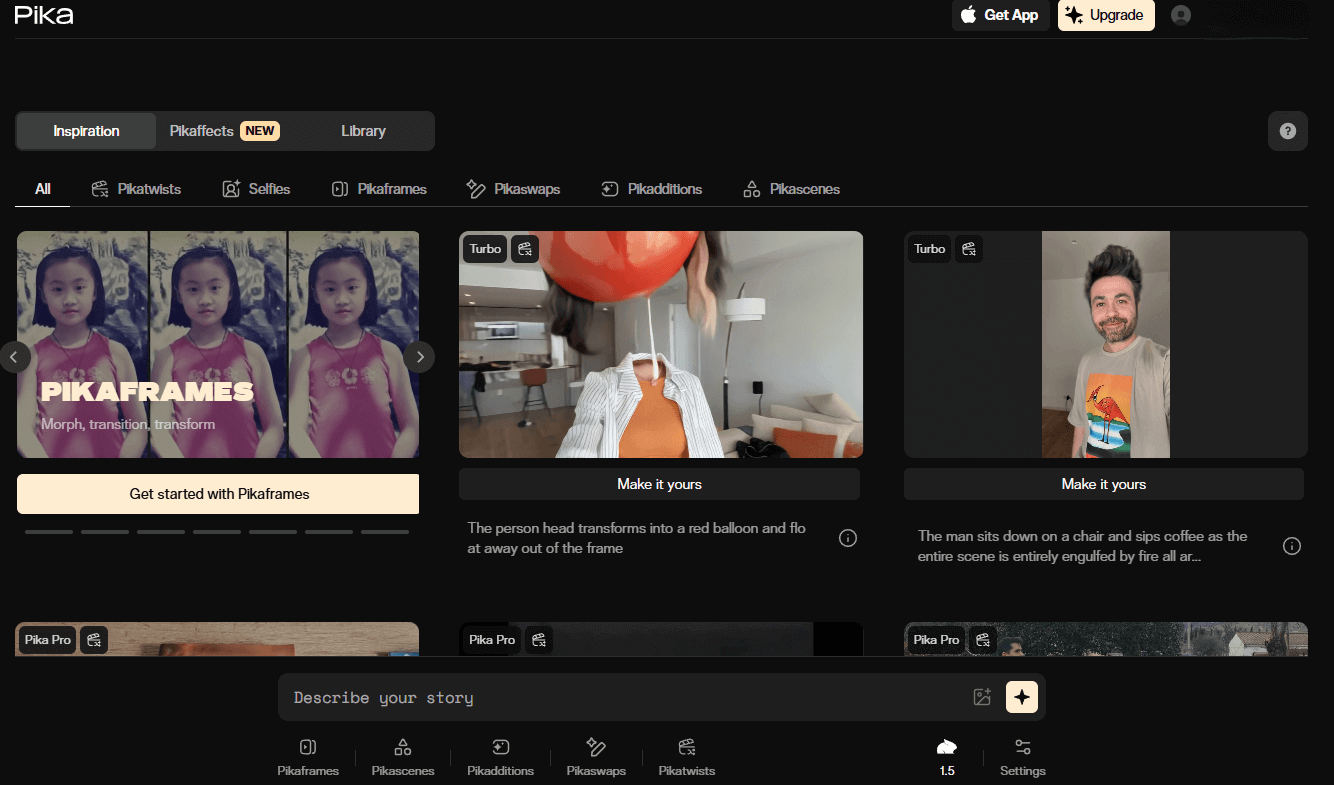Viewport: 1334px width, 785px height.
Task: Show info for red balloon video prompt
Action: point(848,538)
